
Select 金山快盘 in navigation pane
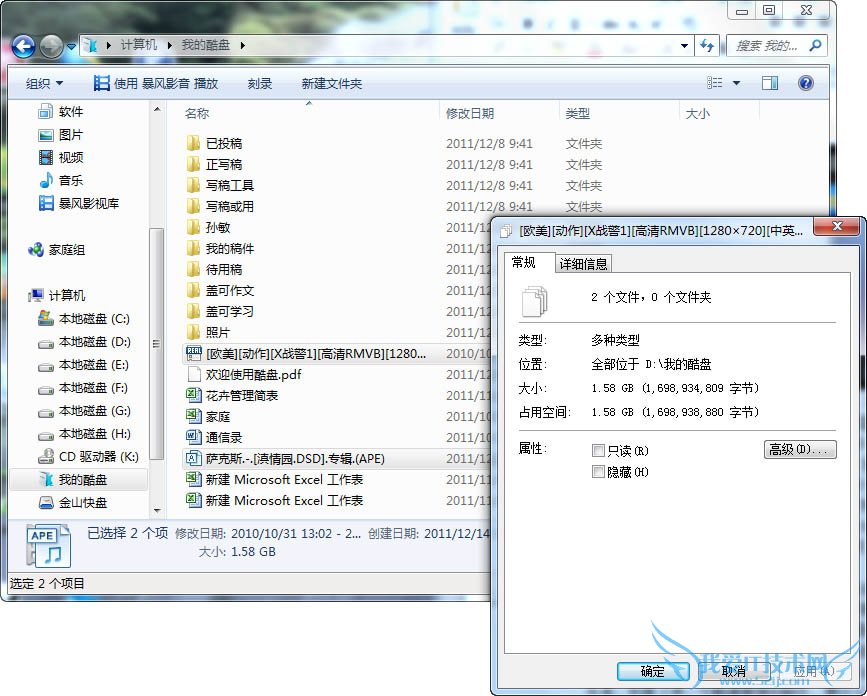click(73, 503)
